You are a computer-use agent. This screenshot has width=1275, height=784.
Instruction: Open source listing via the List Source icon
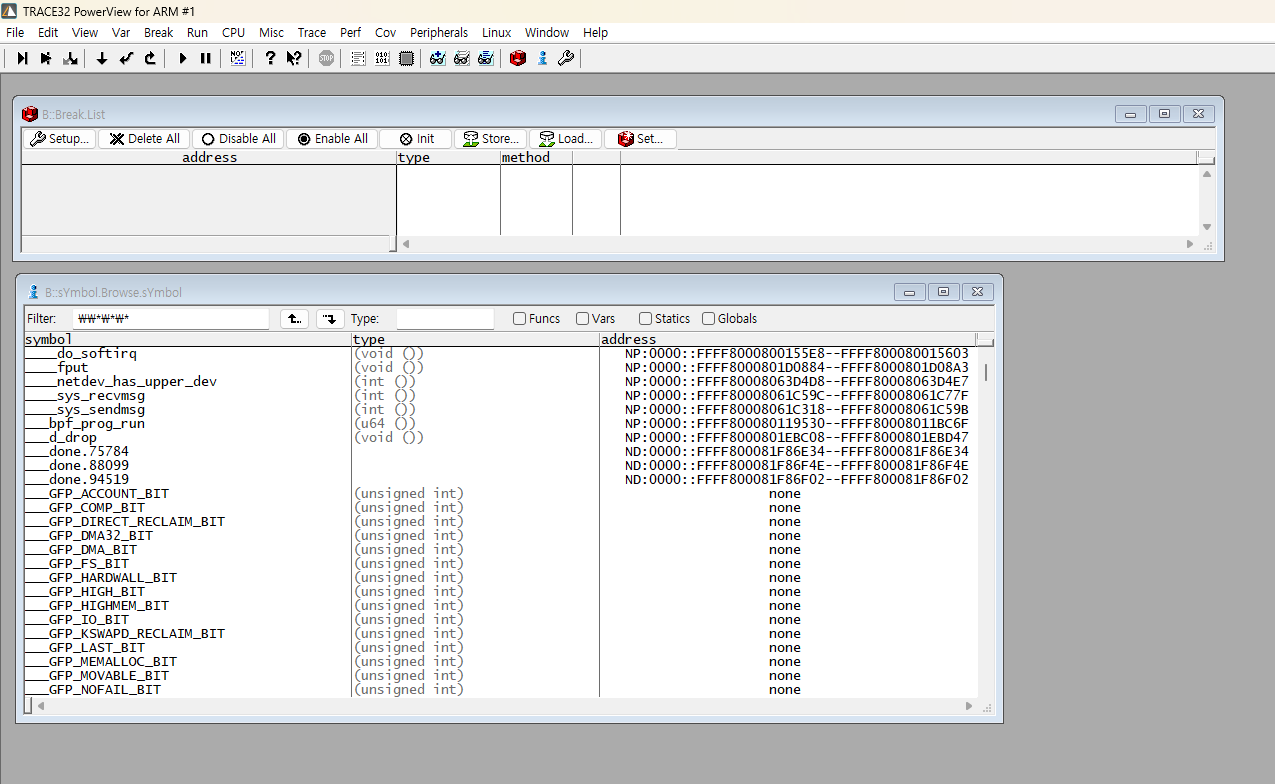pyautogui.click(x=357, y=58)
